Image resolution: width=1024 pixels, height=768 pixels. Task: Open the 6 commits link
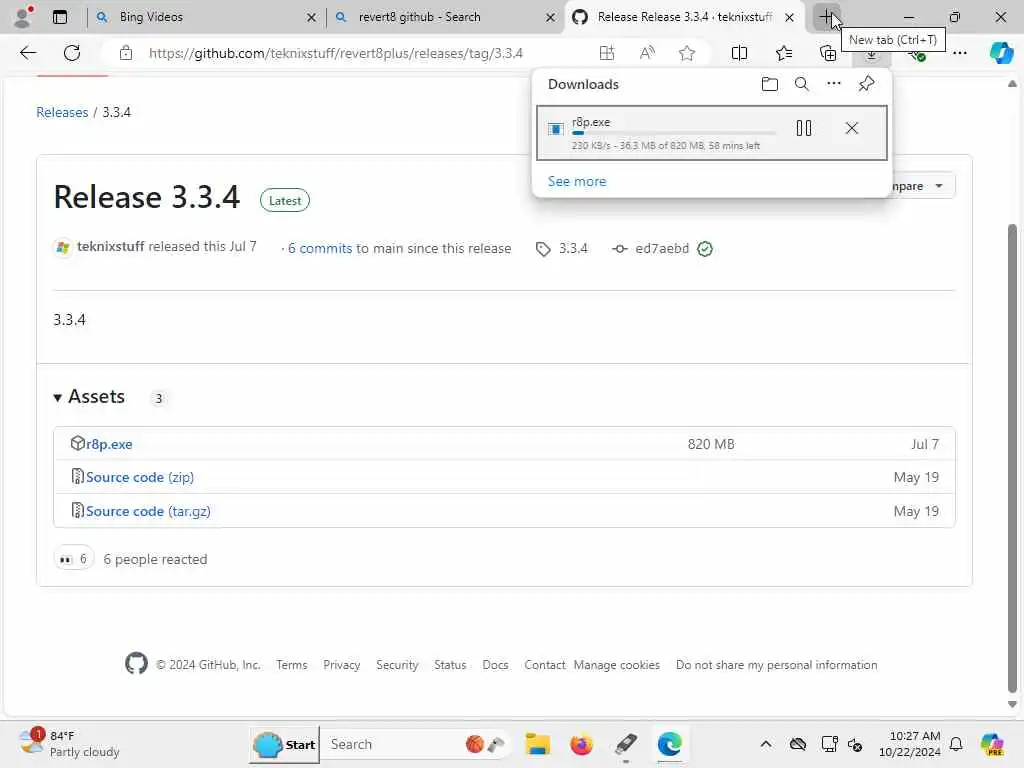(x=320, y=249)
